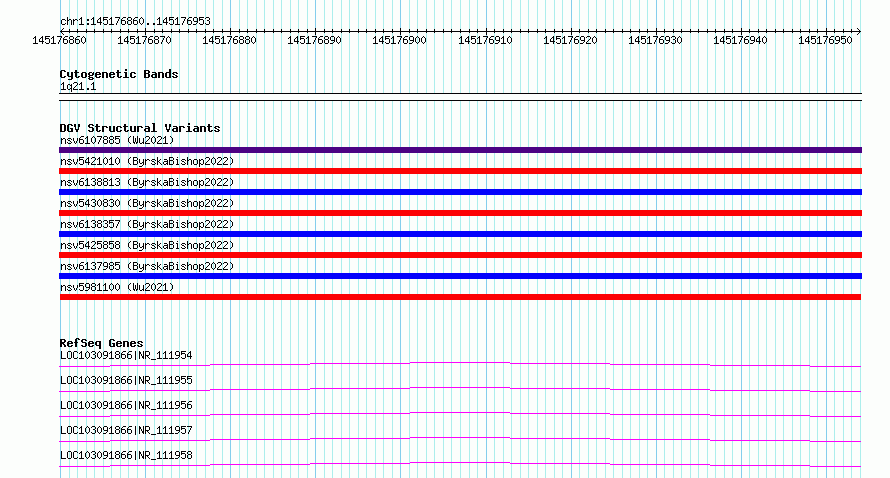890x478 pixels.
Task: Click the Cytogenetic Bands track title
Action: (119, 74)
